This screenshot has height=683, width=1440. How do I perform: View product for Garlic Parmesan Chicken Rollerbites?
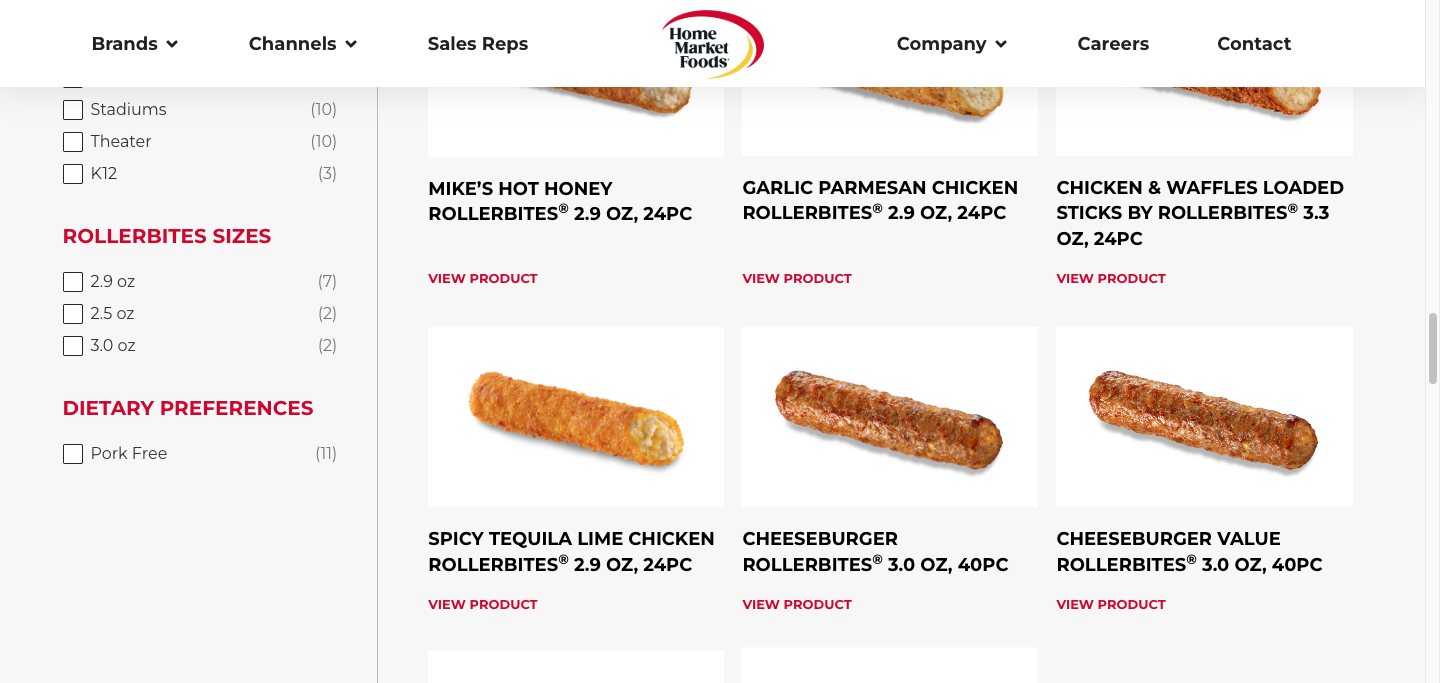click(797, 279)
